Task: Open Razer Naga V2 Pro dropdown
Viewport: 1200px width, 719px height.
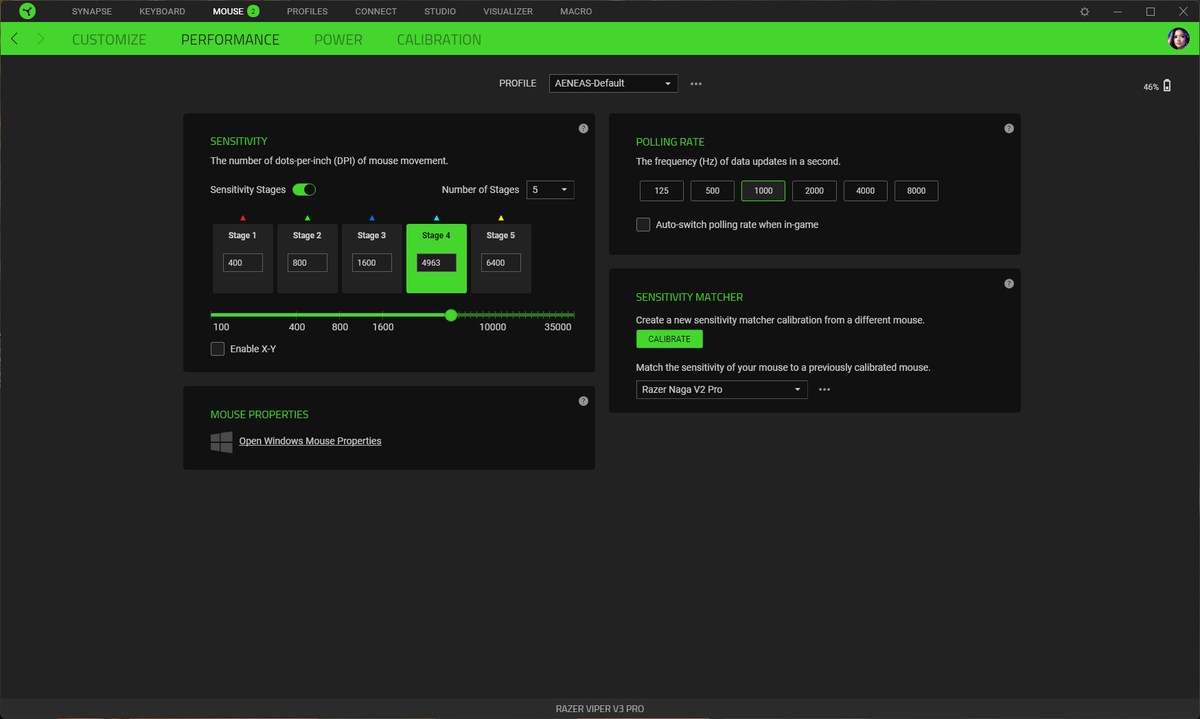Action: pos(722,390)
